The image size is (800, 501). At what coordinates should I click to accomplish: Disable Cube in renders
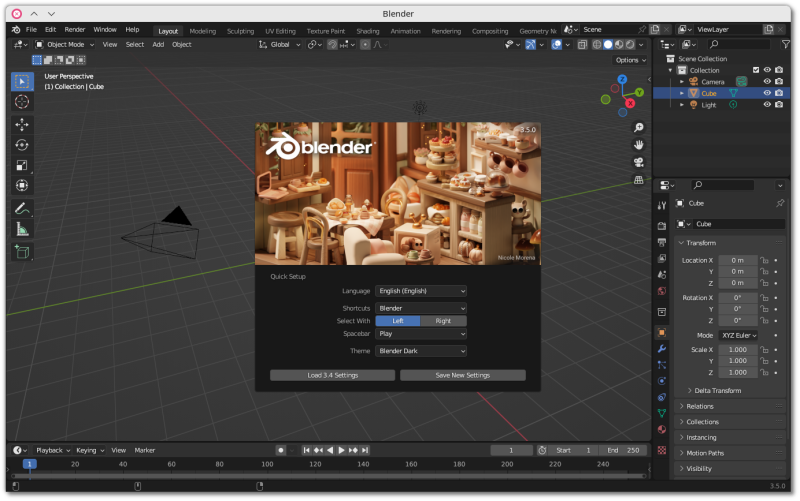779,93
